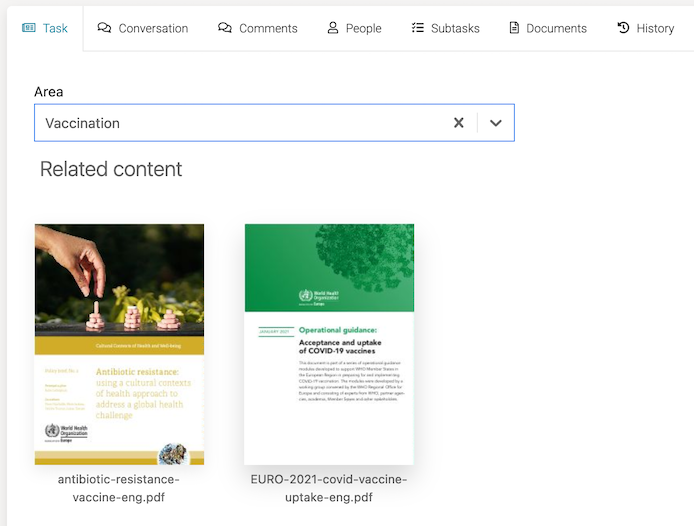Open the History tab
This screenshot has height=526, width=694.
point(646,28)
